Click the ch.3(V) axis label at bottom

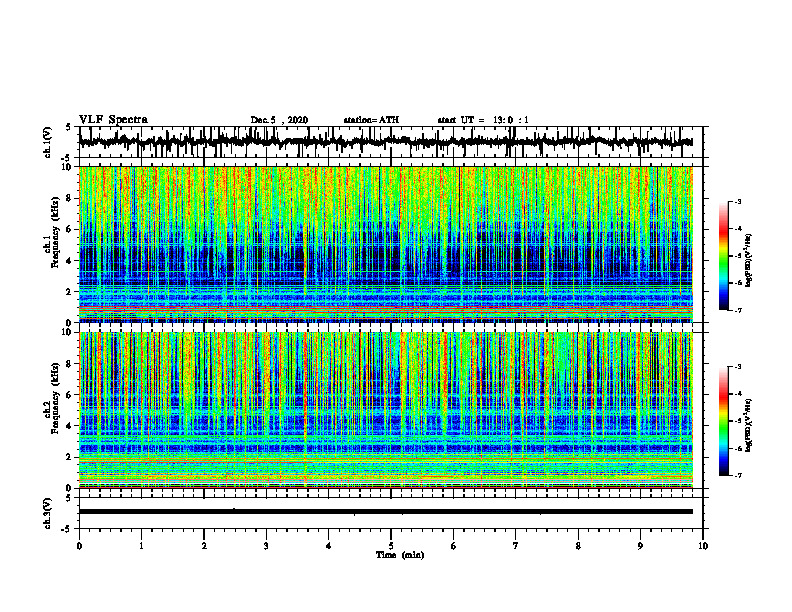[x=48, y=513]
